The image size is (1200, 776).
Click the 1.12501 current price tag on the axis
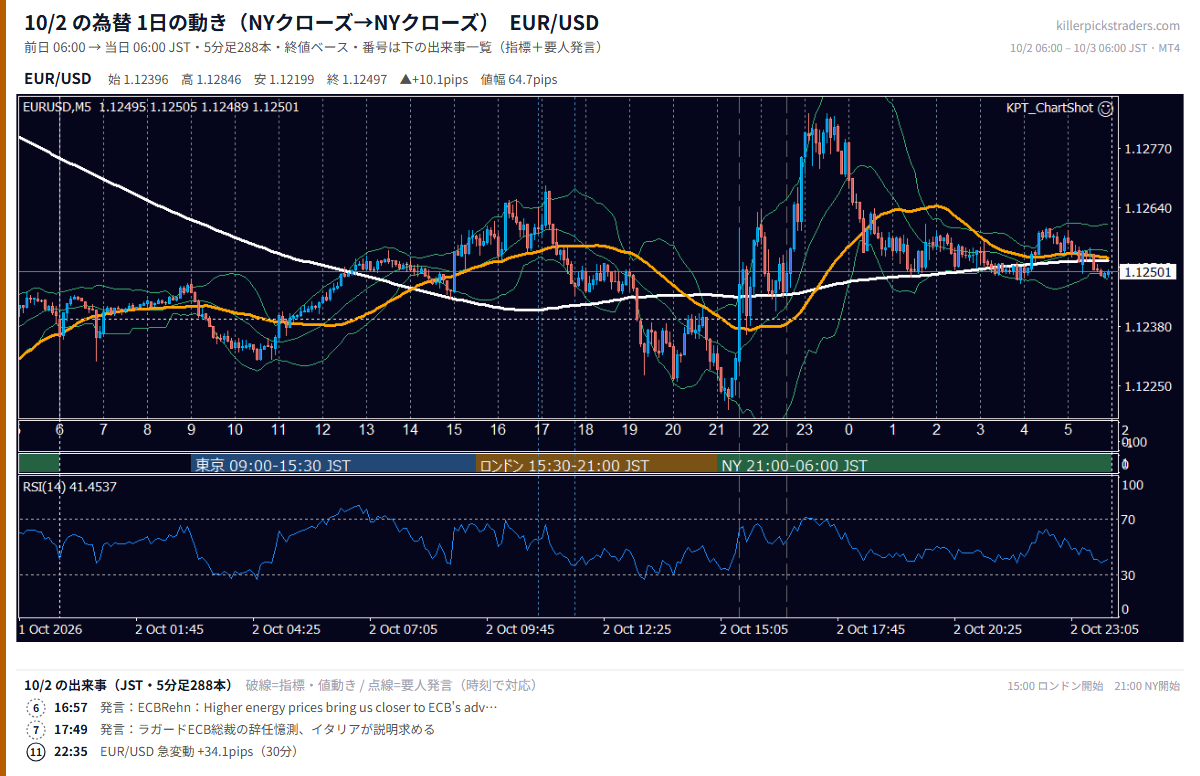pos(1147,272)
